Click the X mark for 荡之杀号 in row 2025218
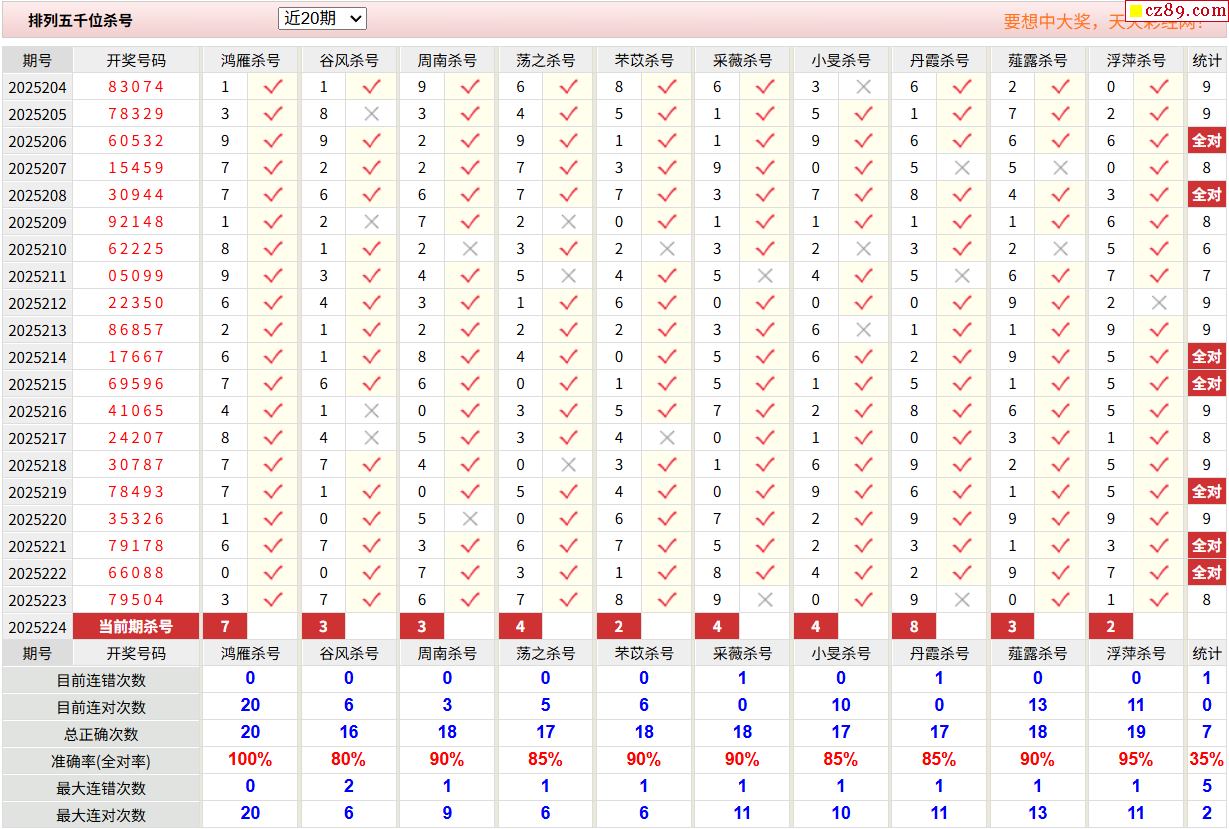Viewport: 1229px width, 829px height. 569,465
